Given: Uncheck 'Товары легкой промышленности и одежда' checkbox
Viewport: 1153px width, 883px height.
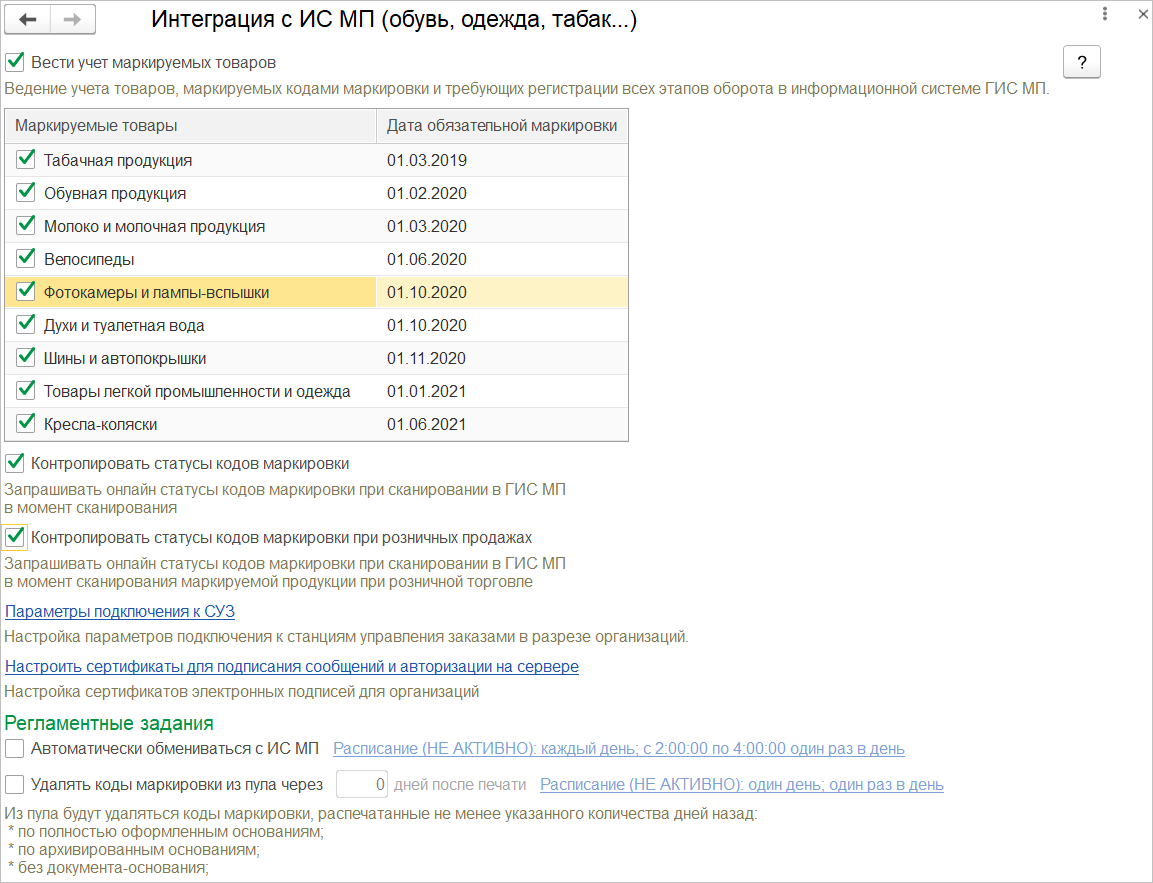Looking at the screenshot, I should (26, 390).
